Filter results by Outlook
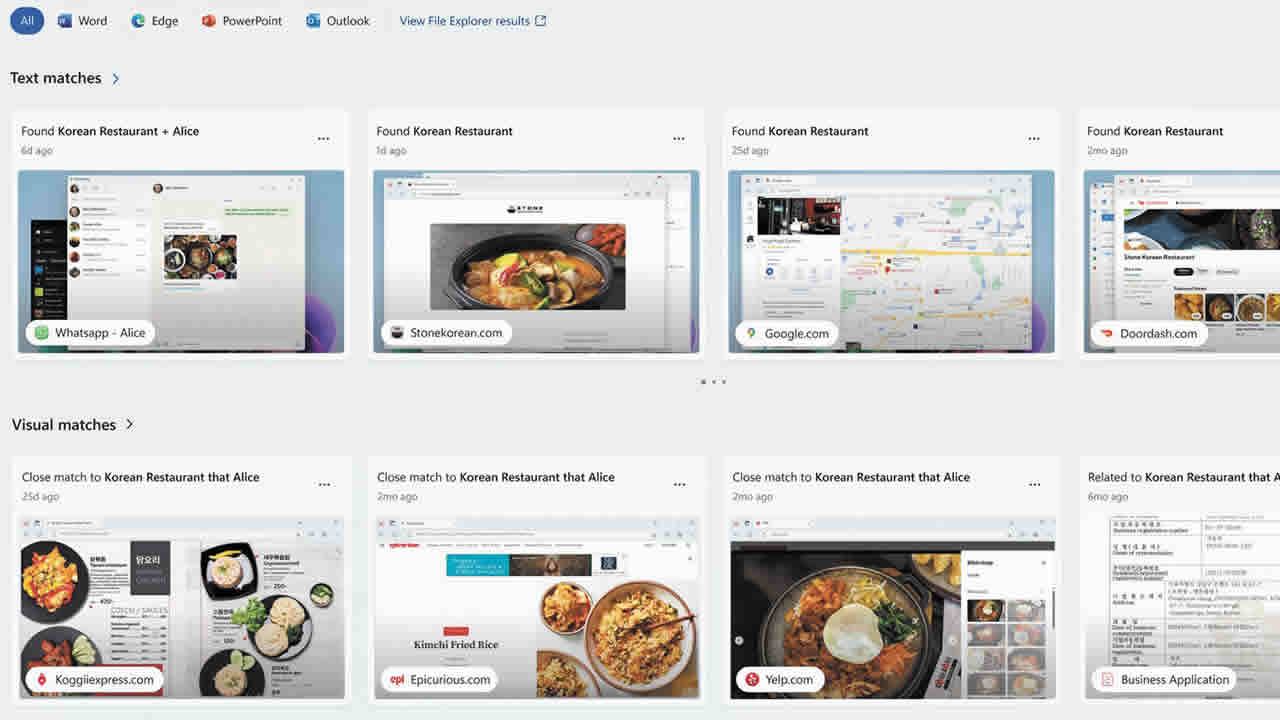Screen dimensions: 1280x720 (338, 21)
